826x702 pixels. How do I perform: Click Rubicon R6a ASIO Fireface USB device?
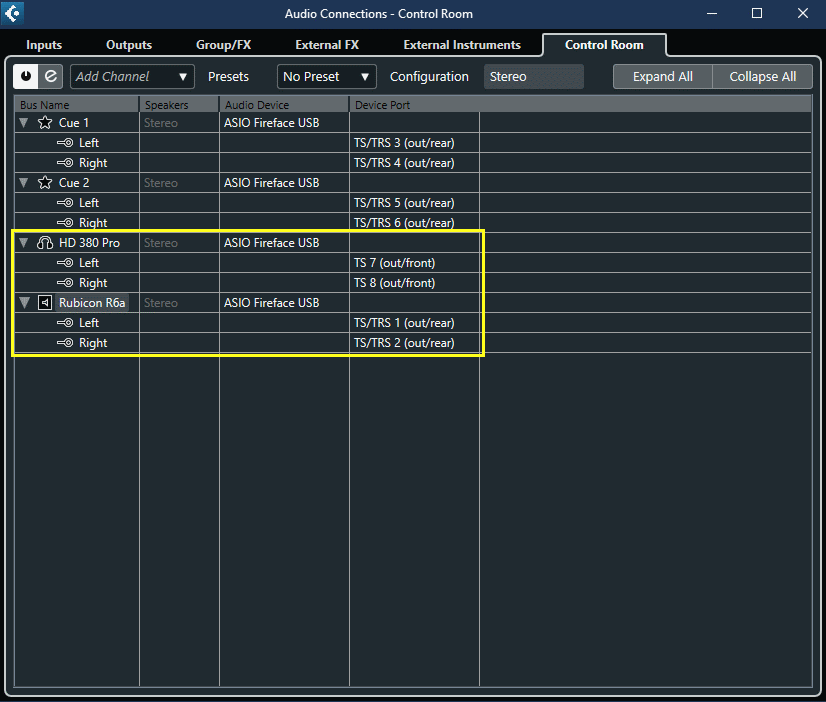click(x=272, y=303)
